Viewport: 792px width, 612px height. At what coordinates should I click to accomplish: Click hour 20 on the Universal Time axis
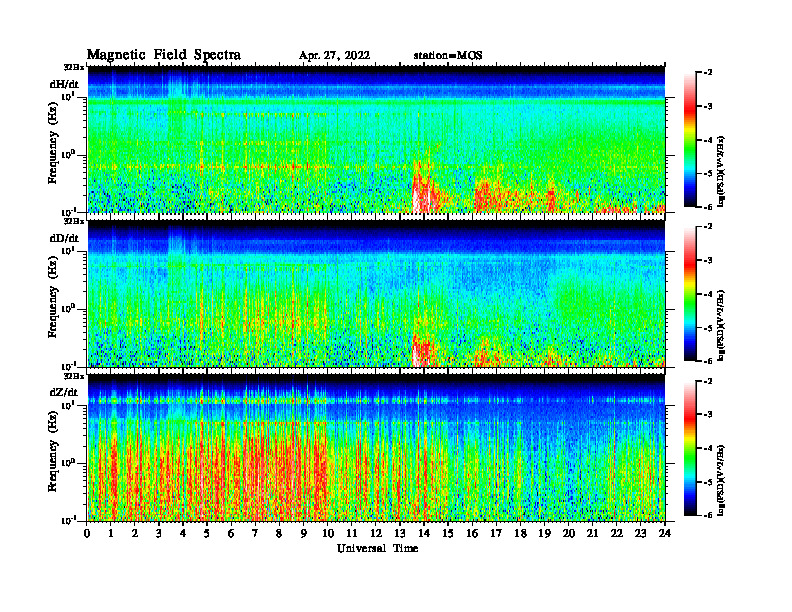569,534
